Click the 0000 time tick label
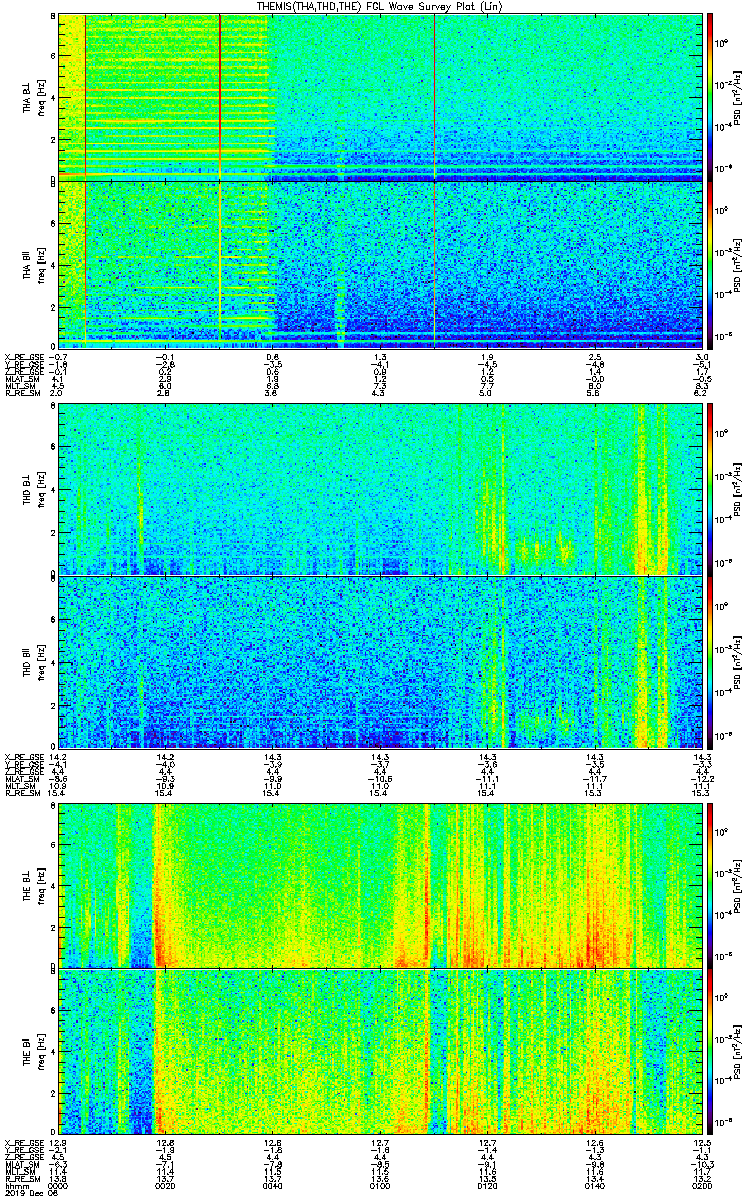 (x=59, y=1187)
